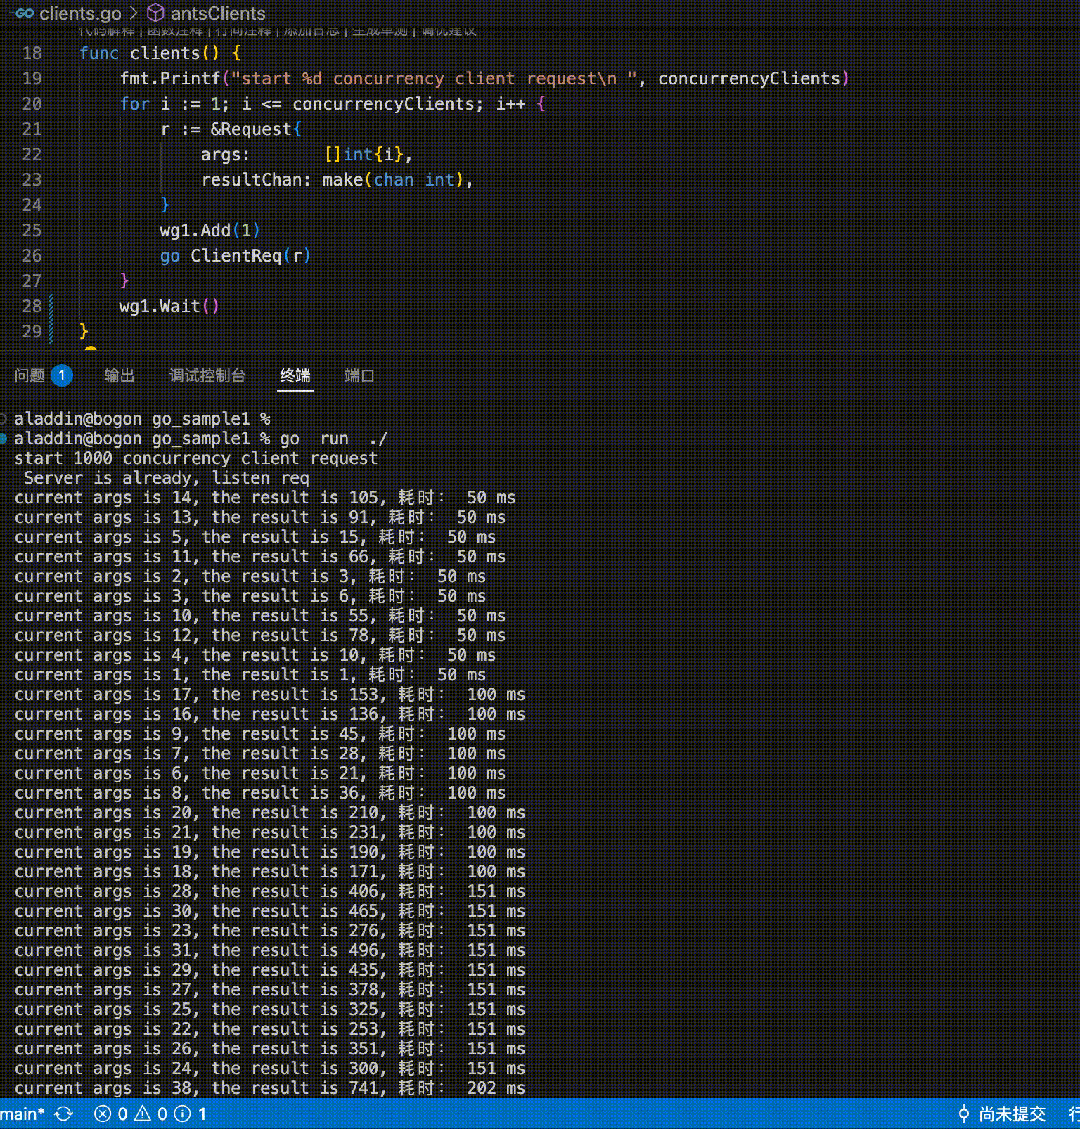Click the Go file icon in breadcrumb
The image size is (1080, 1129).
(x=24, y=13)
